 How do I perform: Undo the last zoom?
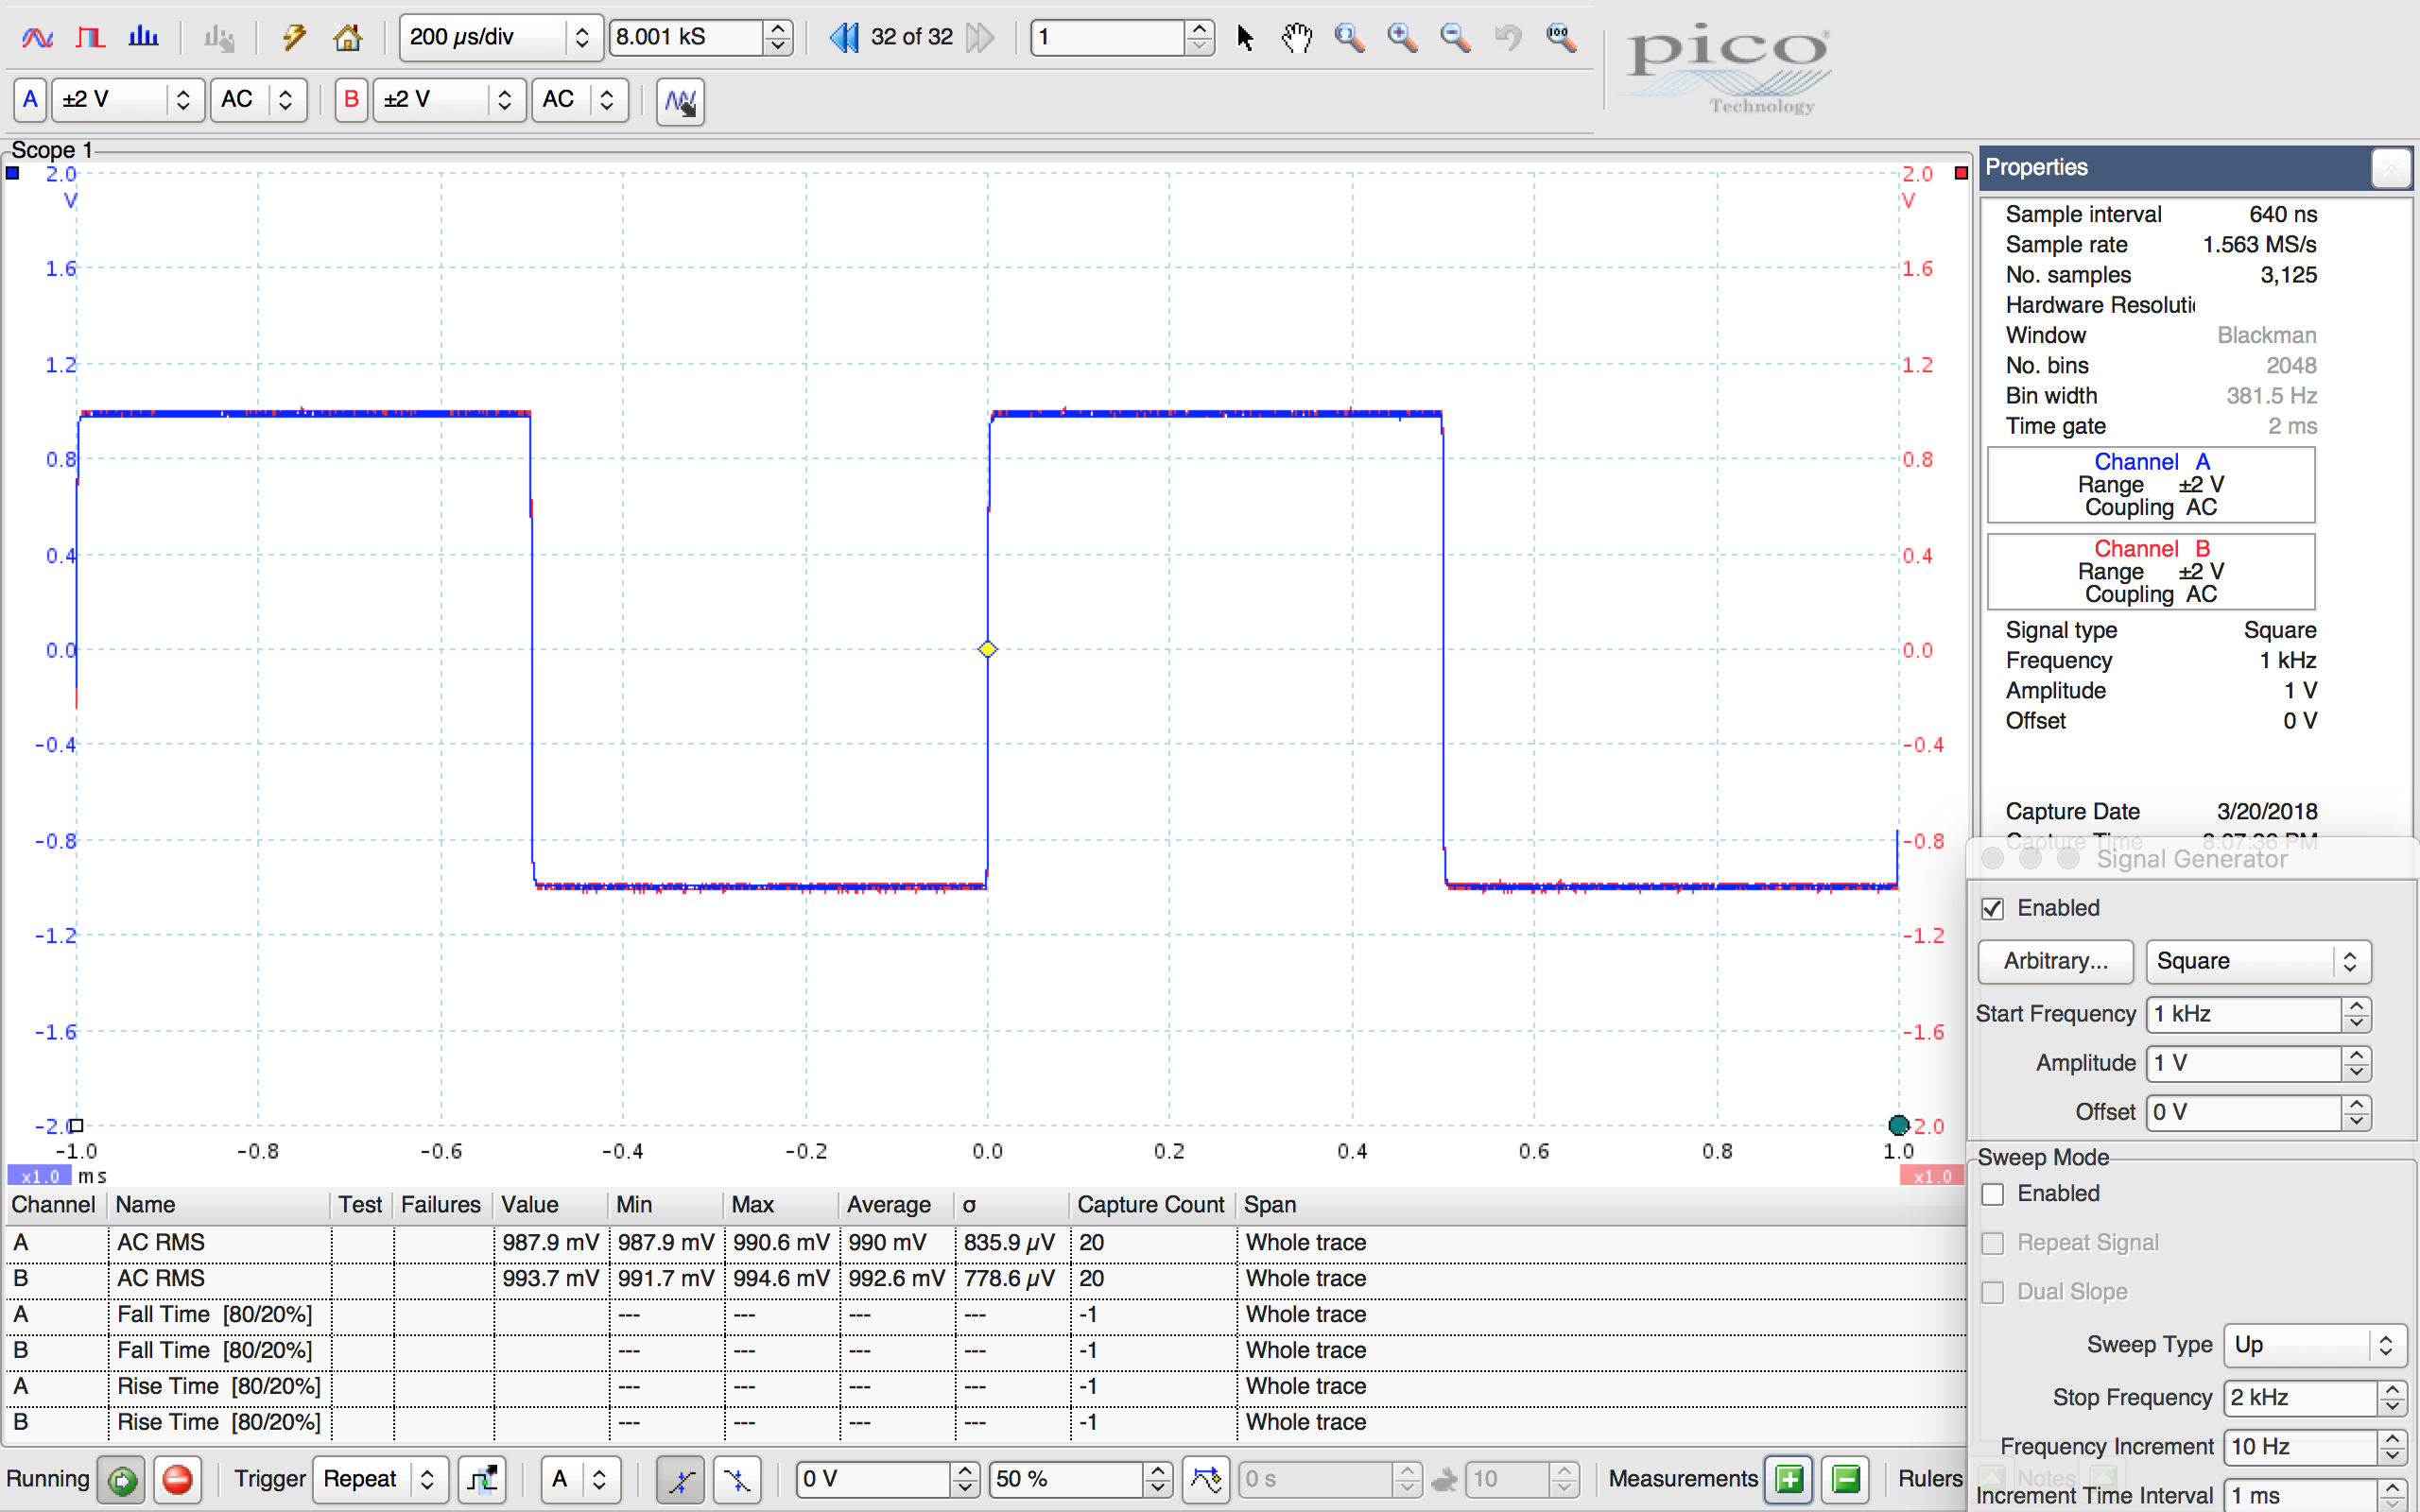tap(1508, 38)
